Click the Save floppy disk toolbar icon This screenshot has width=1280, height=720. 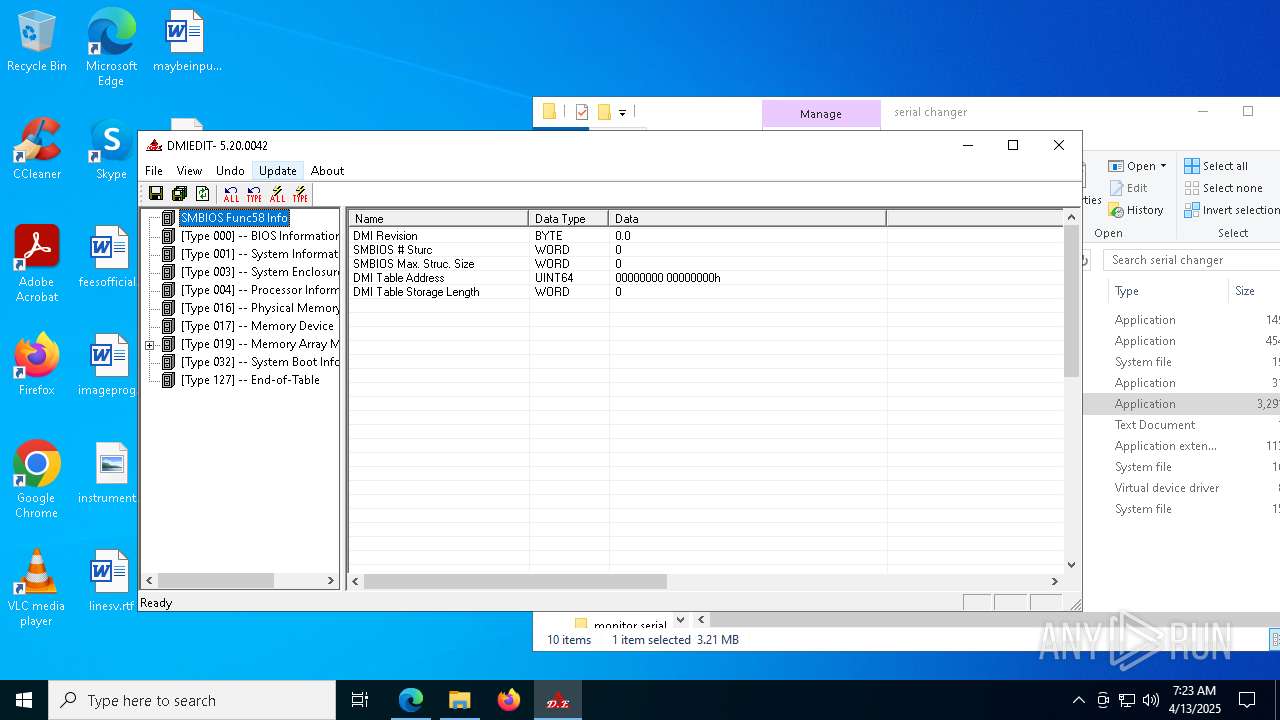156,194
